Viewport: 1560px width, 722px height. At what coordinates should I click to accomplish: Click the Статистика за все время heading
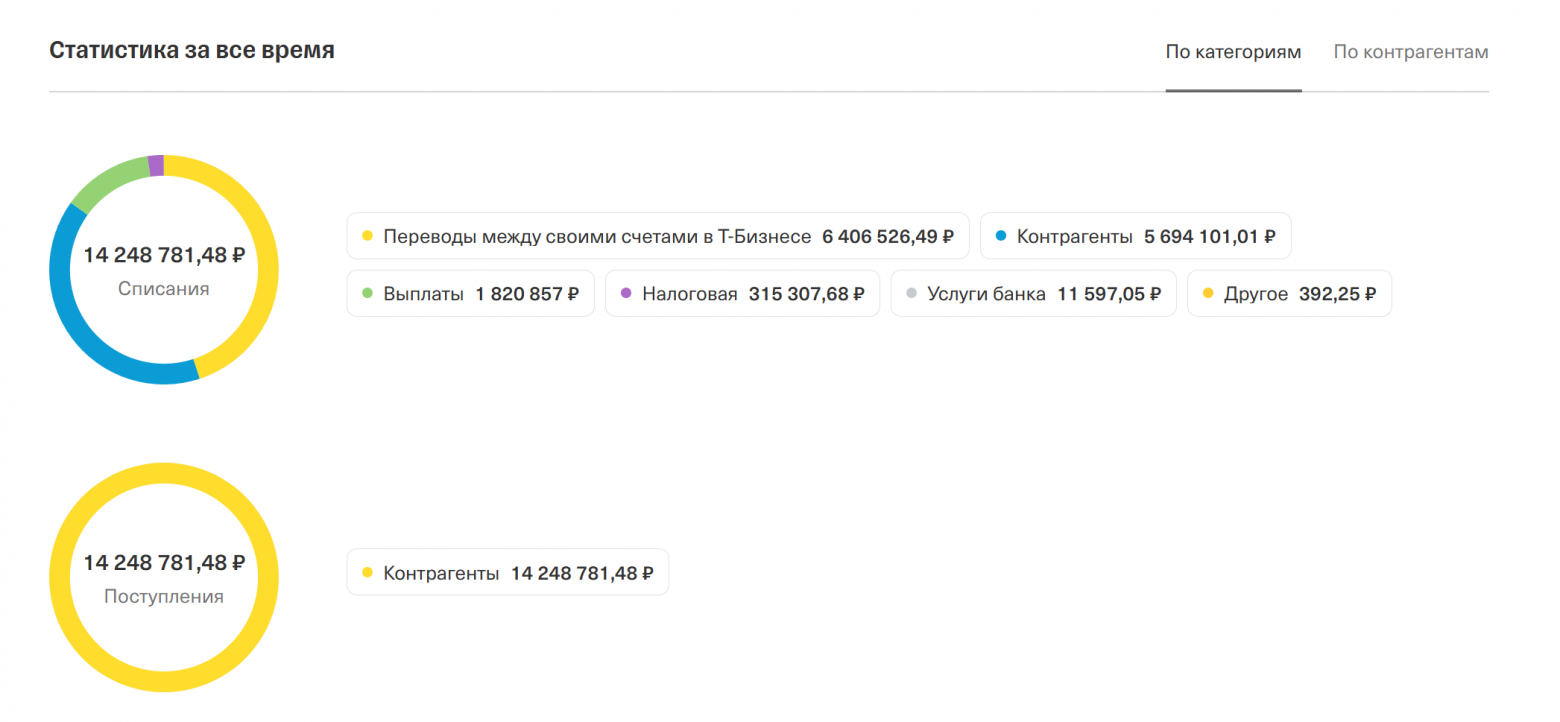192,51
